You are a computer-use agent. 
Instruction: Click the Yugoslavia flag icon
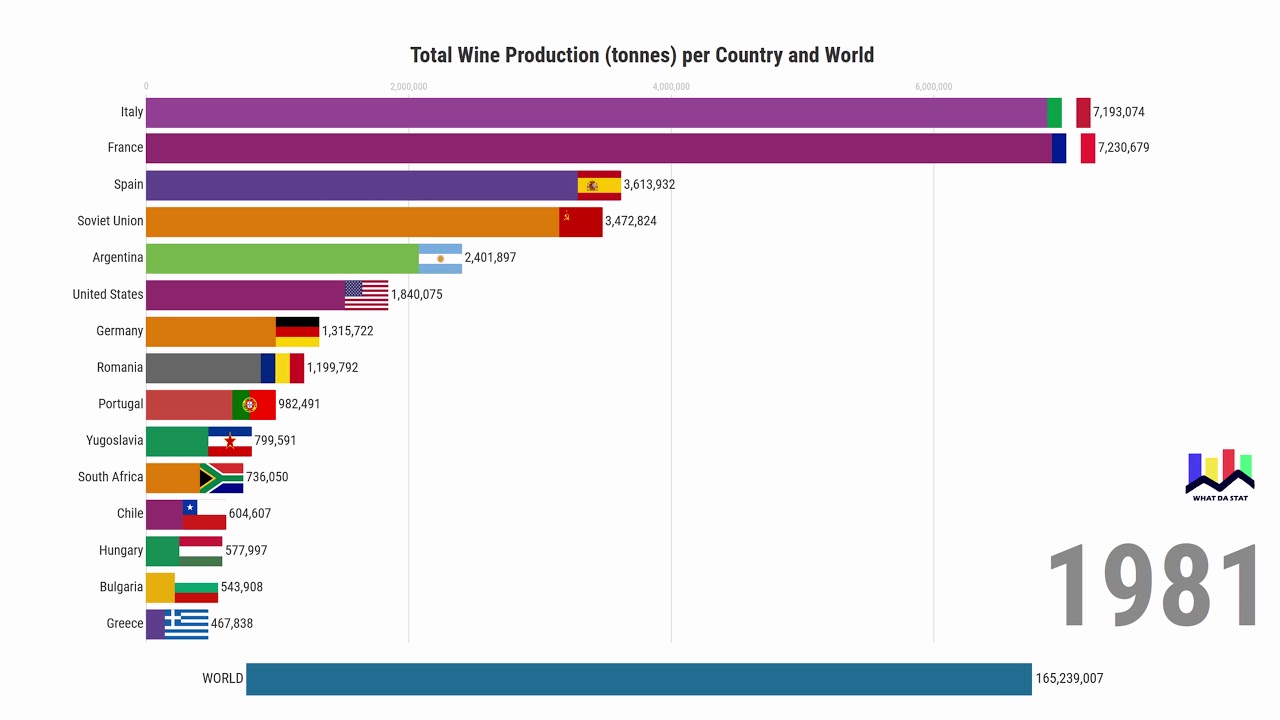pos(230,441)
